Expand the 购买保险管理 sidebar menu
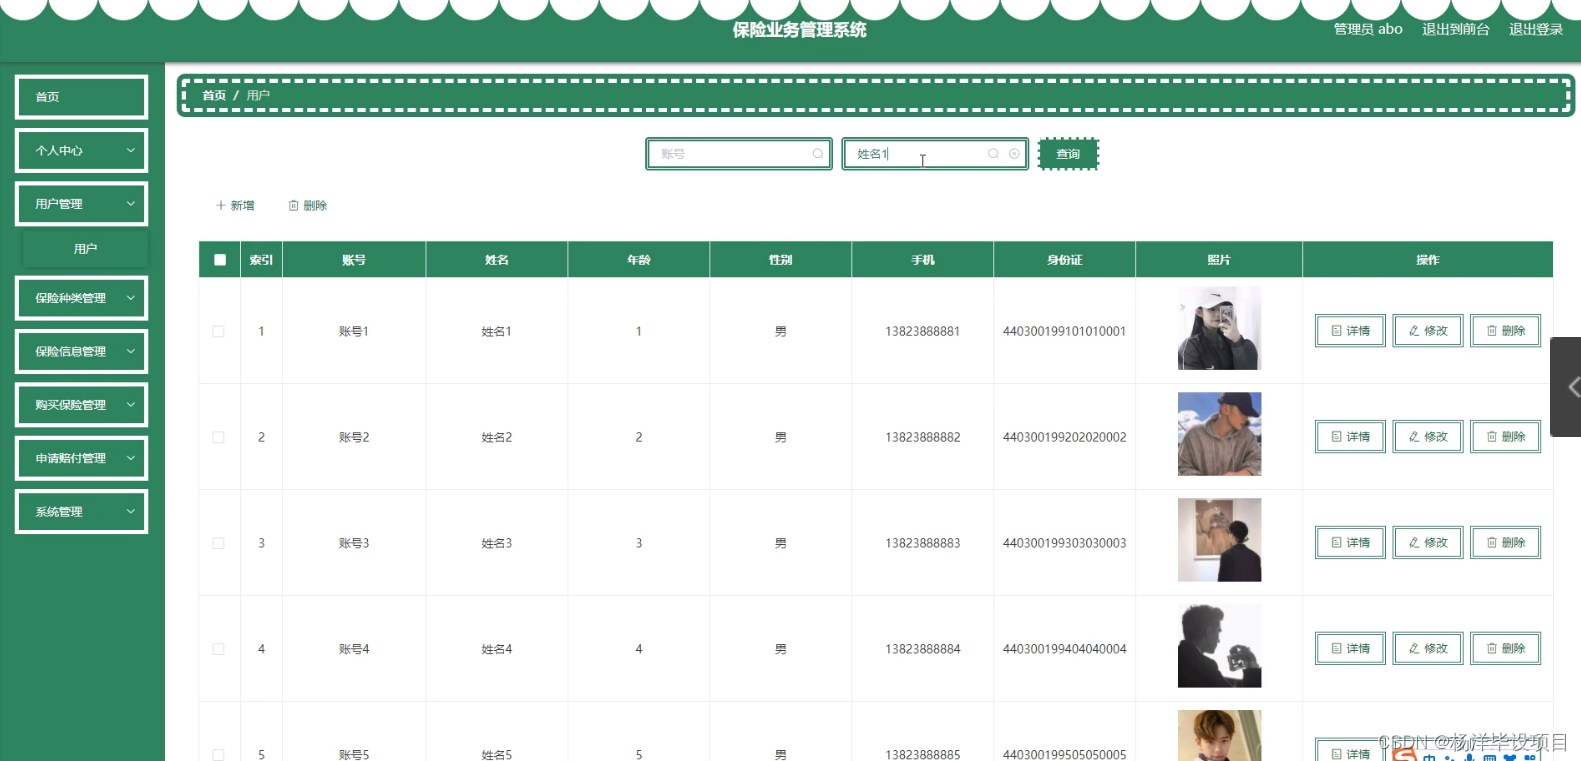 pos(82,405)
